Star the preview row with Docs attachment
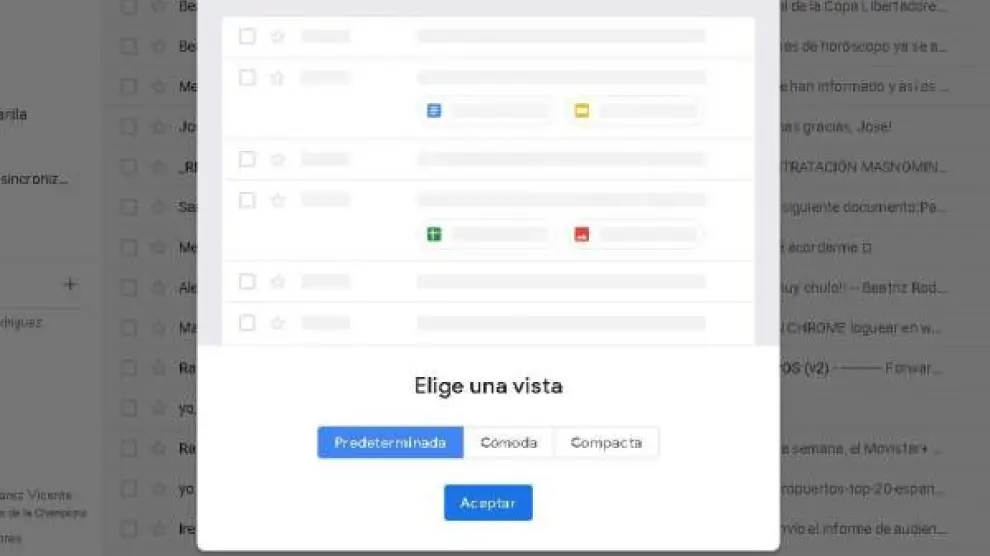The image size is (990, 556). pos(277,78)
